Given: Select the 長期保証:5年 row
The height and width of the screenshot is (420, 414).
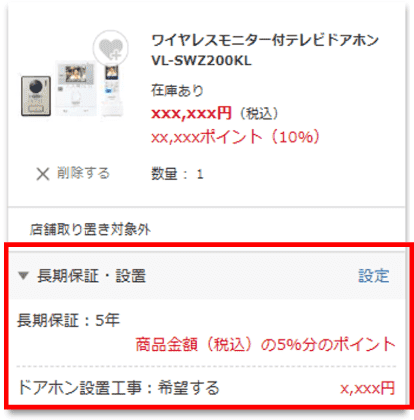Looking at the screenshot, I should (x=207, y=332).
